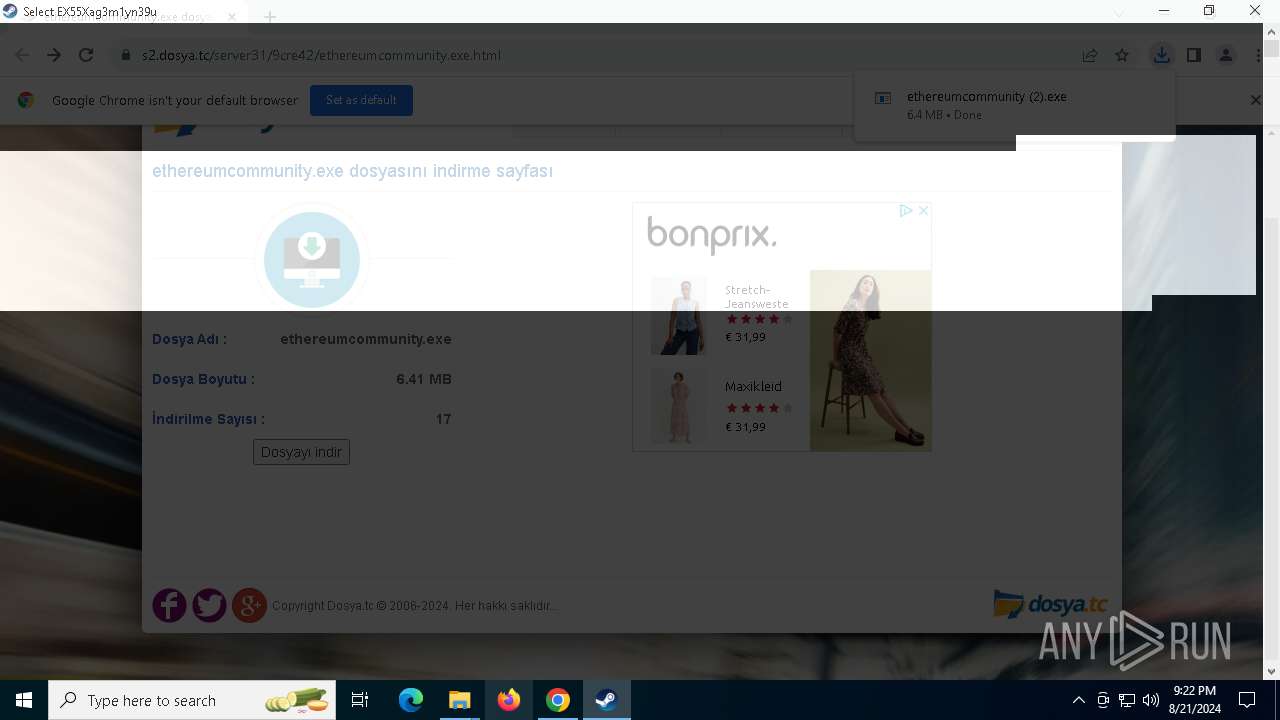Open the Maxikleid product ad
The width and height of the screenshot is (1280, 720).
(753, 386)
